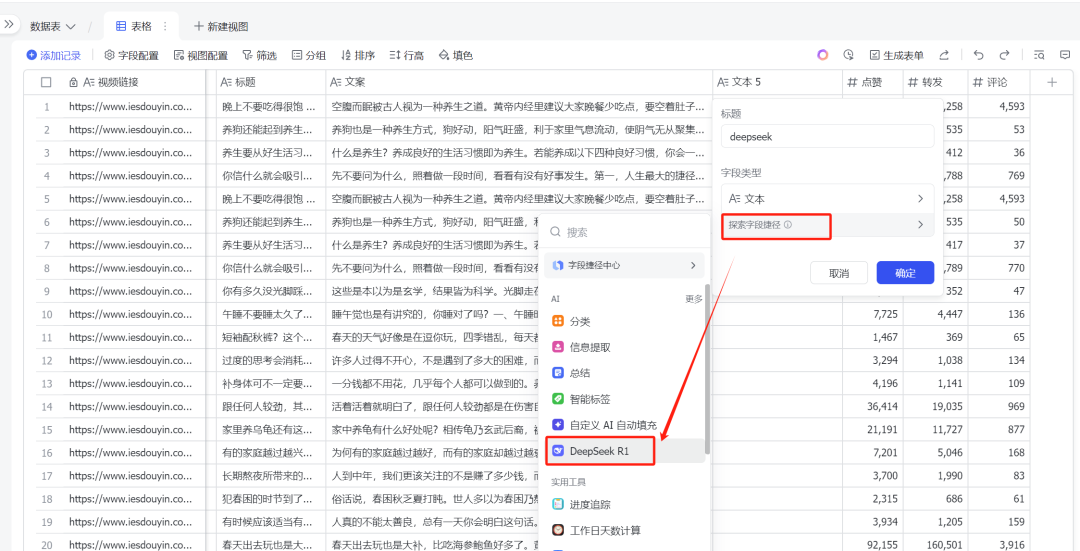Click 添加记录 to add a record
The width and height of the screenshot is (1080, 551).
(x=54, y=55)
